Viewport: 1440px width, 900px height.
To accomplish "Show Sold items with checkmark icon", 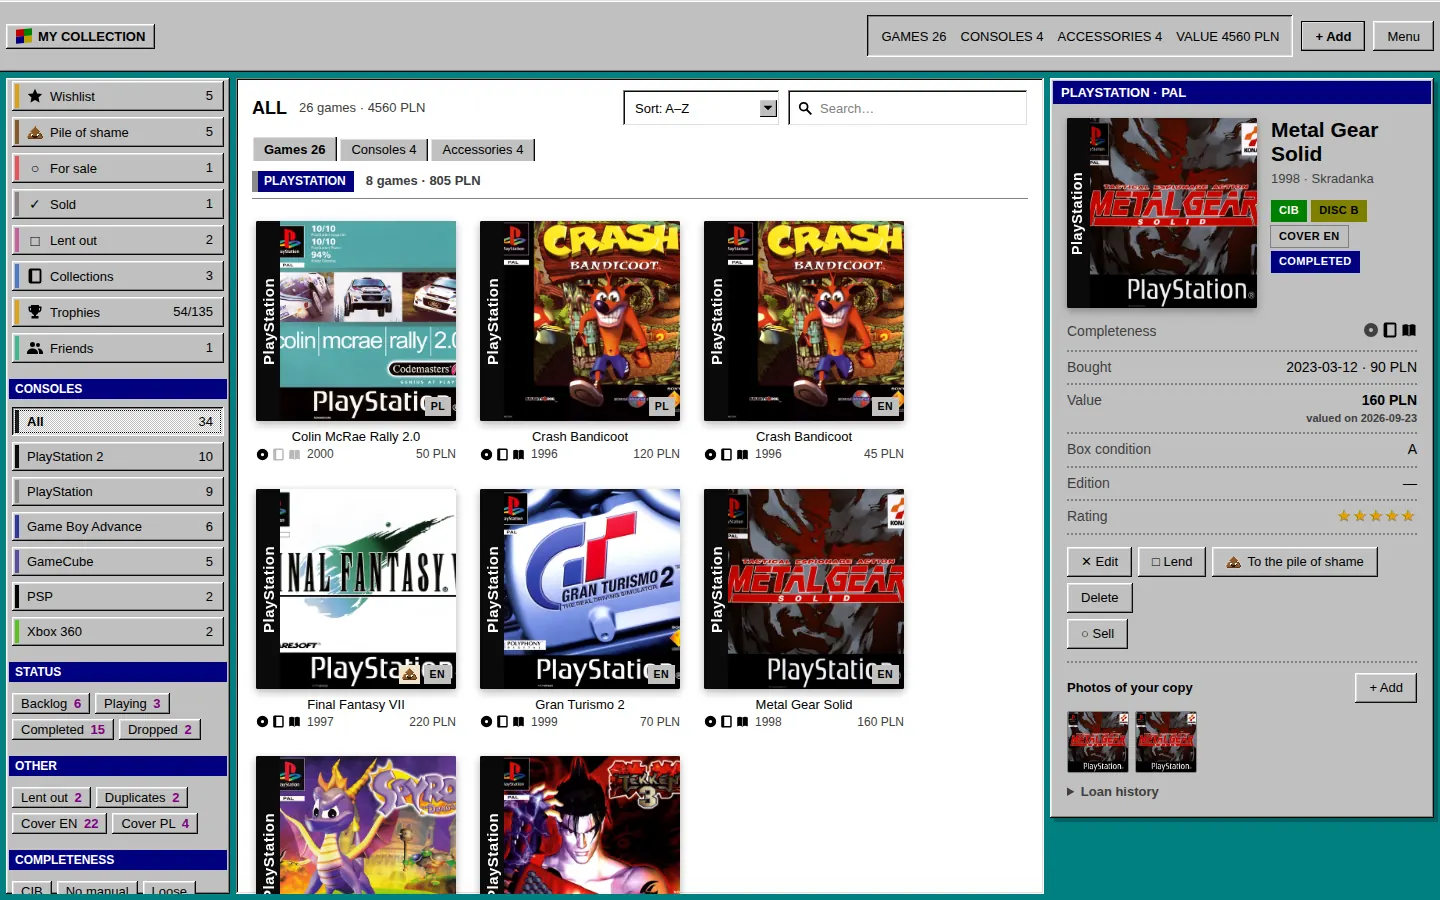I will (118, 204).
